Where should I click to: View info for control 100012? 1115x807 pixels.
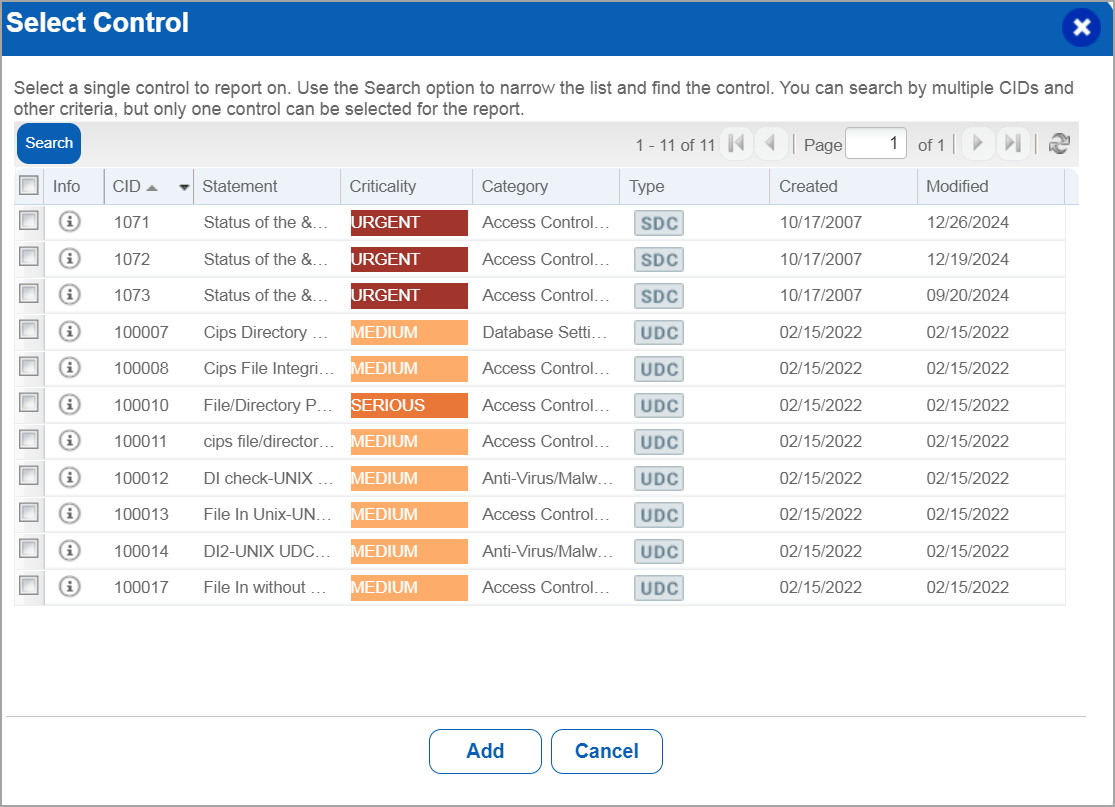click(69, 478)
